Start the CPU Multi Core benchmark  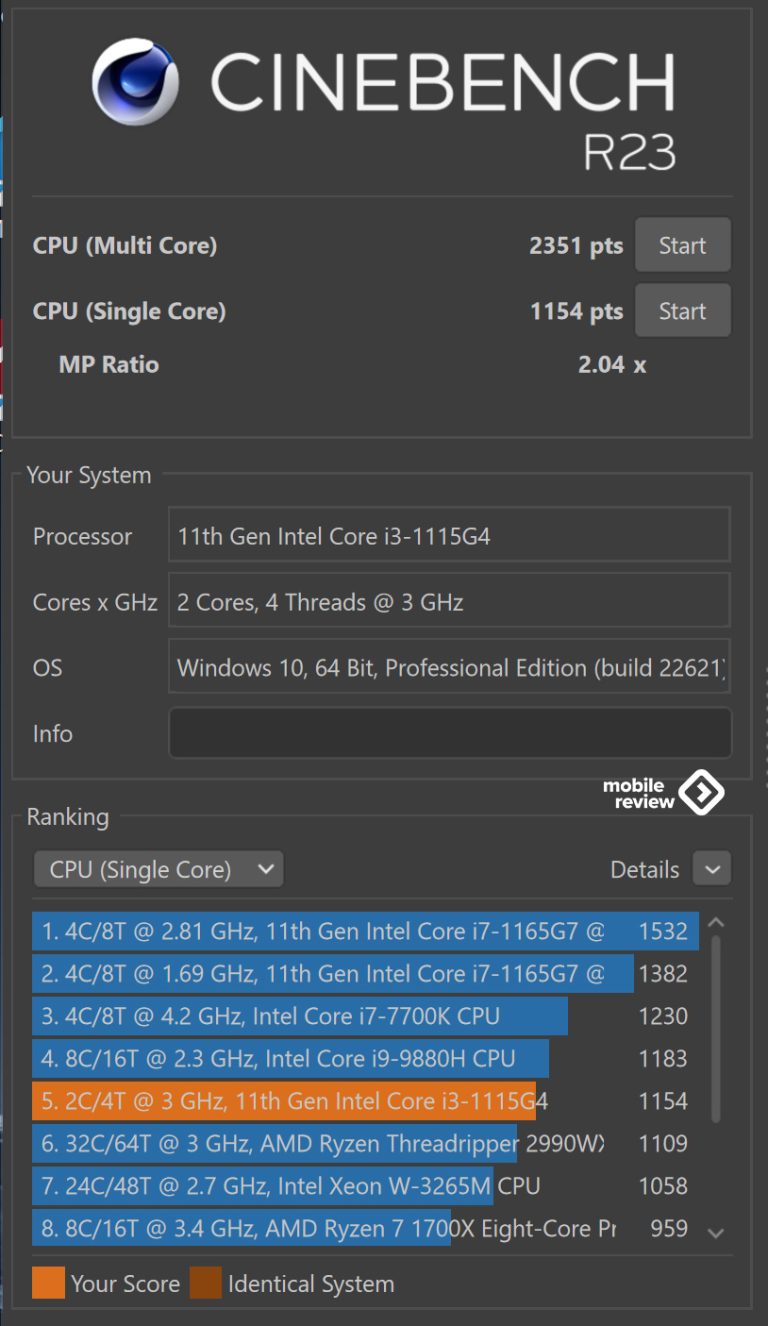click(x=682, y=246)
